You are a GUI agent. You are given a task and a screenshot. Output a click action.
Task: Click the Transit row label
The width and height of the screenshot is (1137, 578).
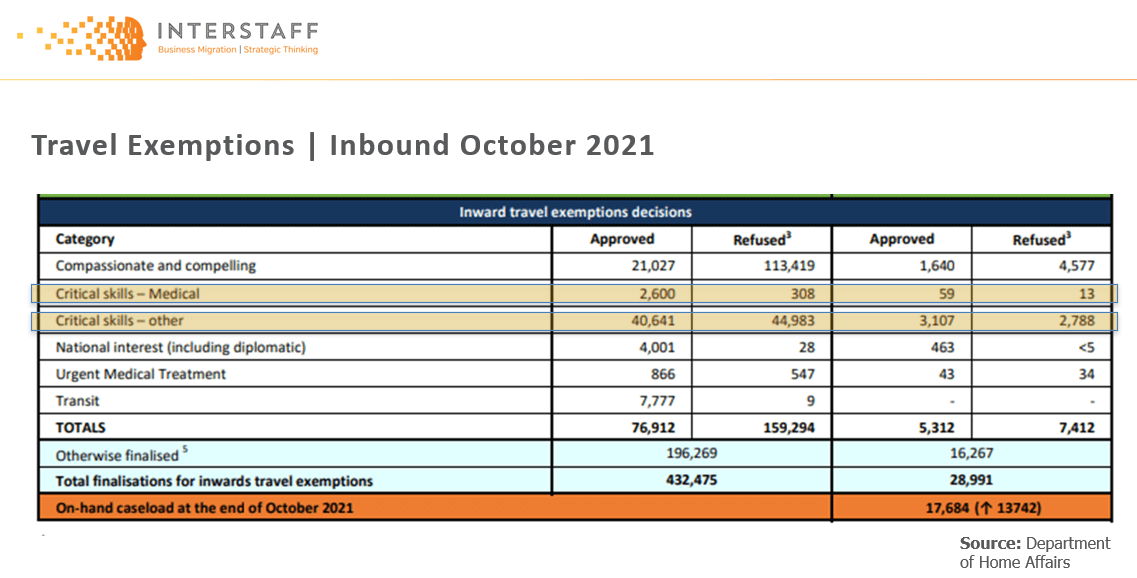coord(77,401)
